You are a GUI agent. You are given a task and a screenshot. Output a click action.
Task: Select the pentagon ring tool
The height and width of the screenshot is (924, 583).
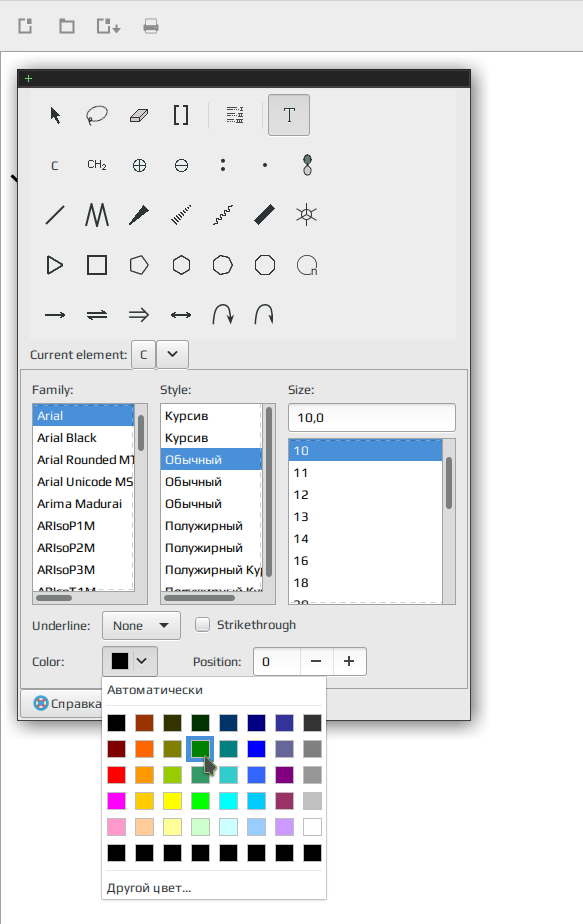[139, 265]
